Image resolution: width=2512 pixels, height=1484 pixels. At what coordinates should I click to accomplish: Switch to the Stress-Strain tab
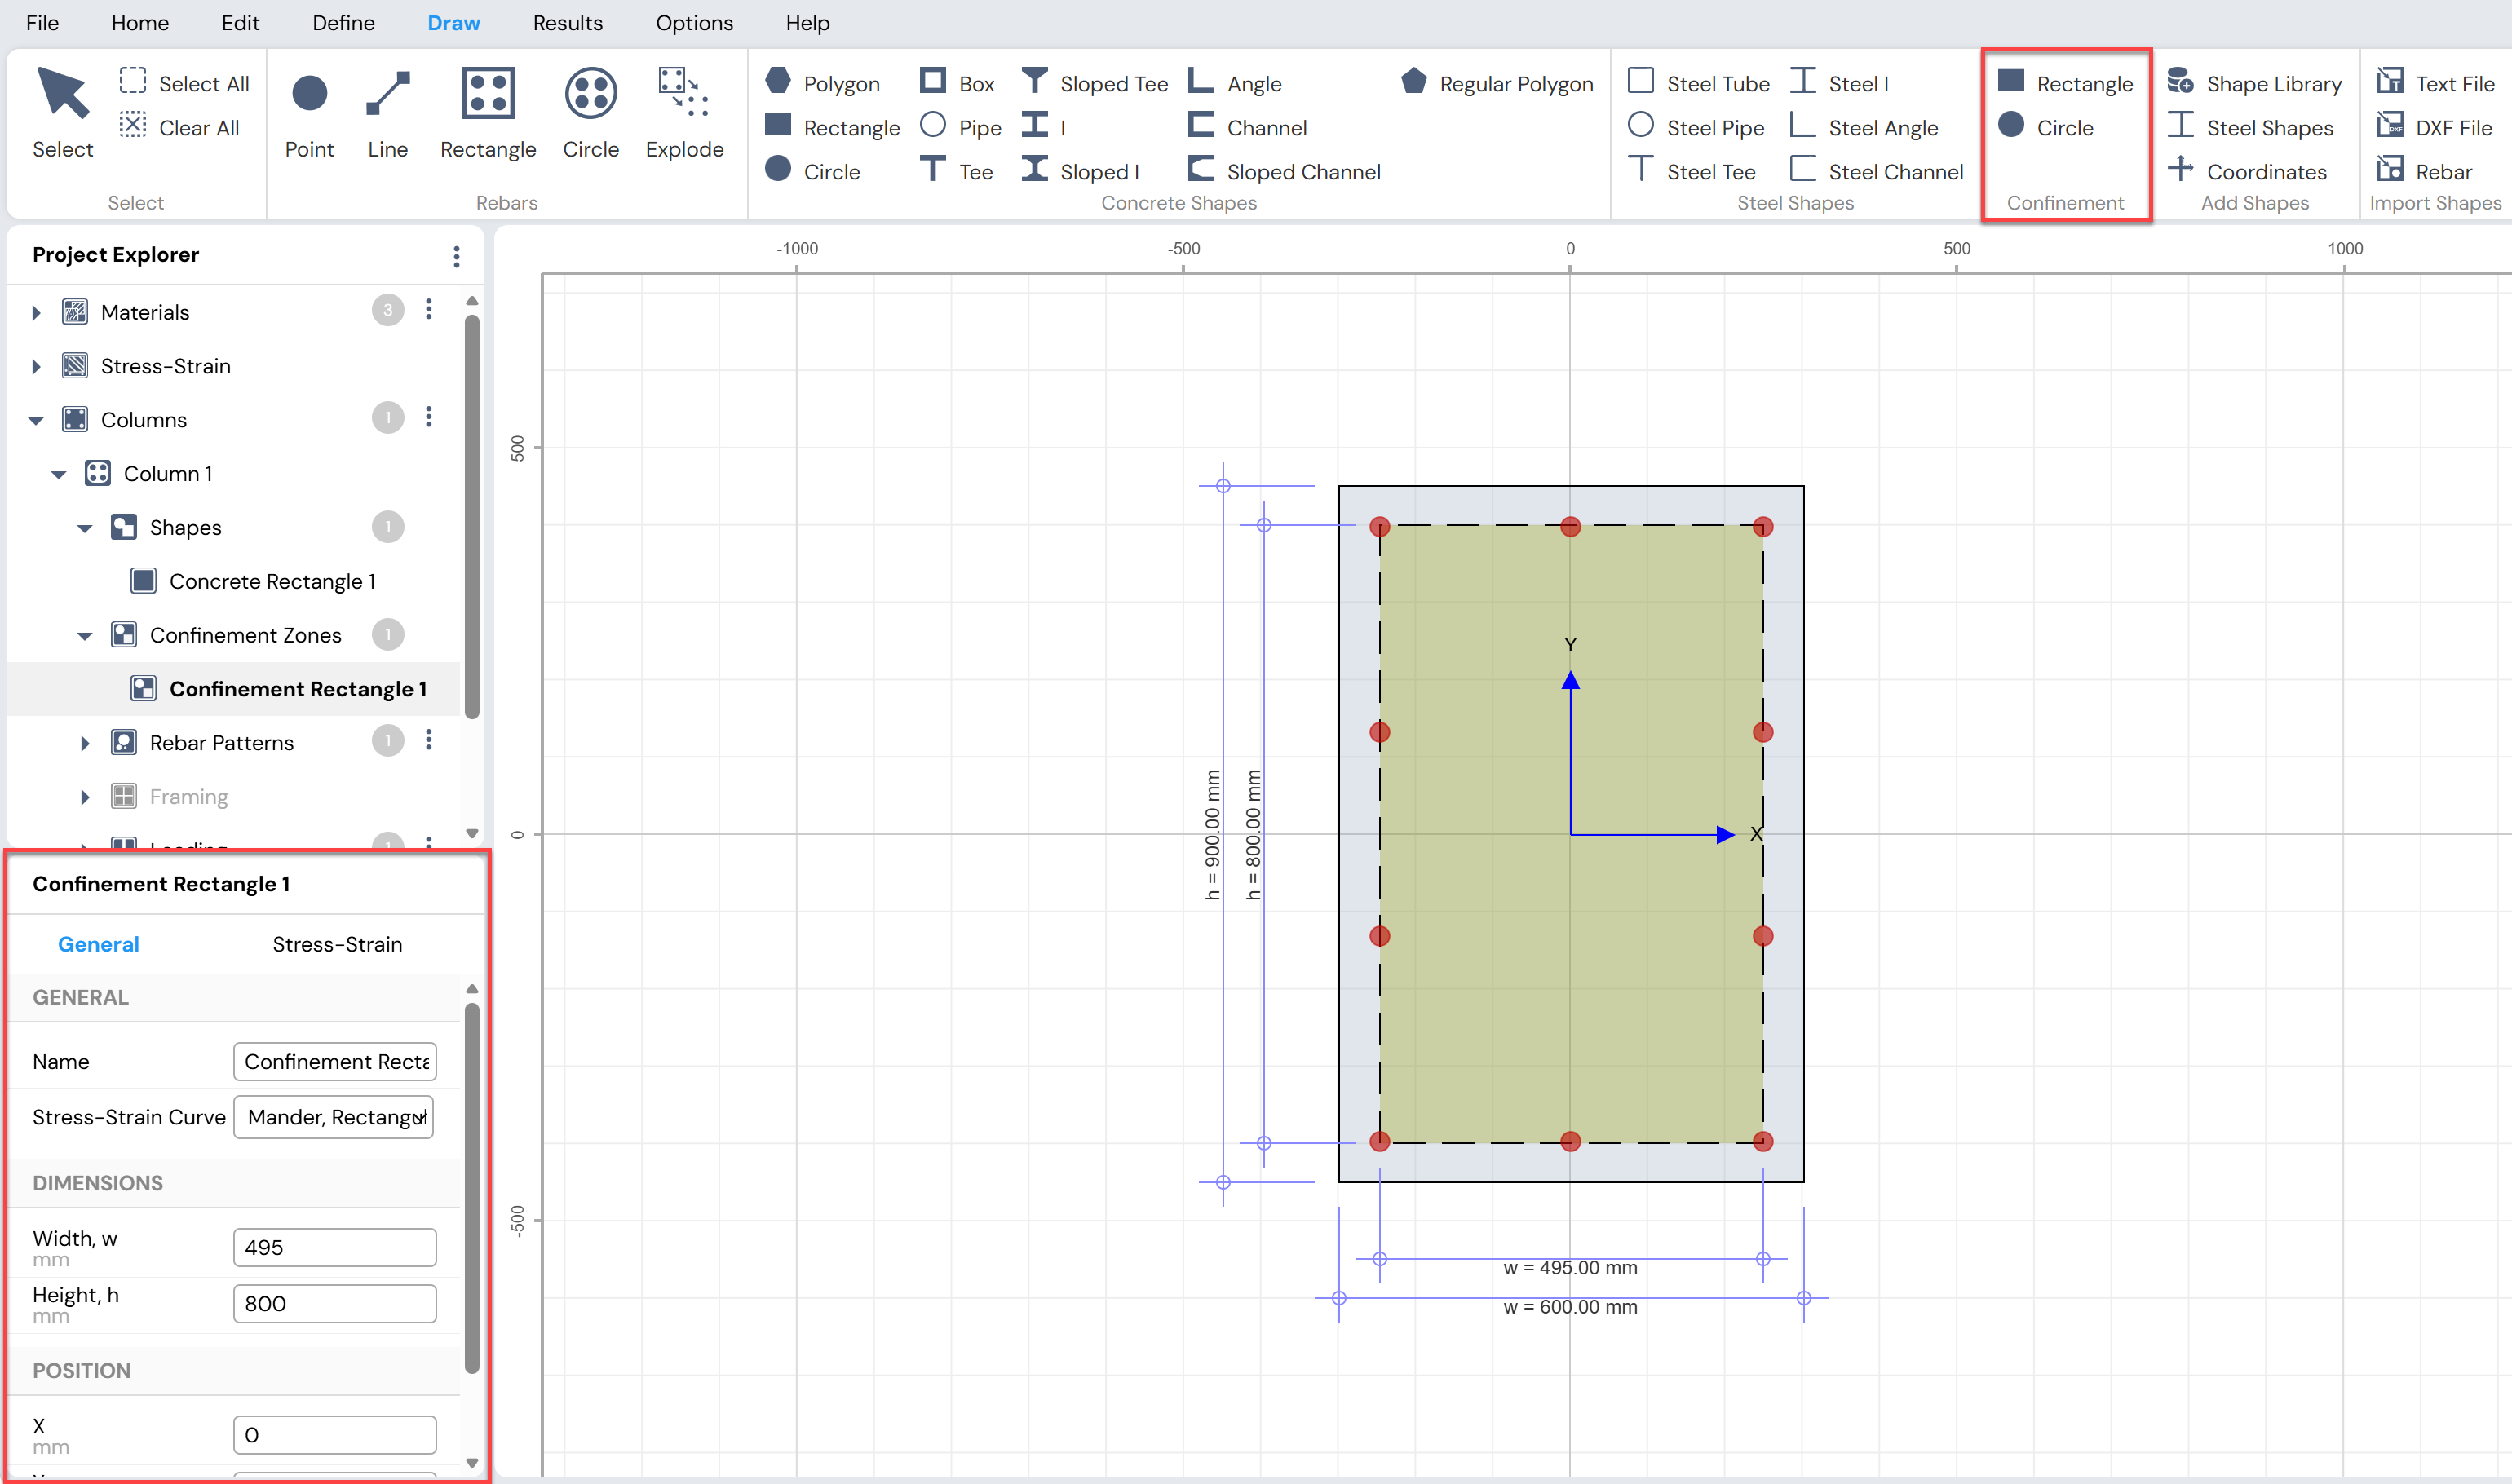pos(337,944)
